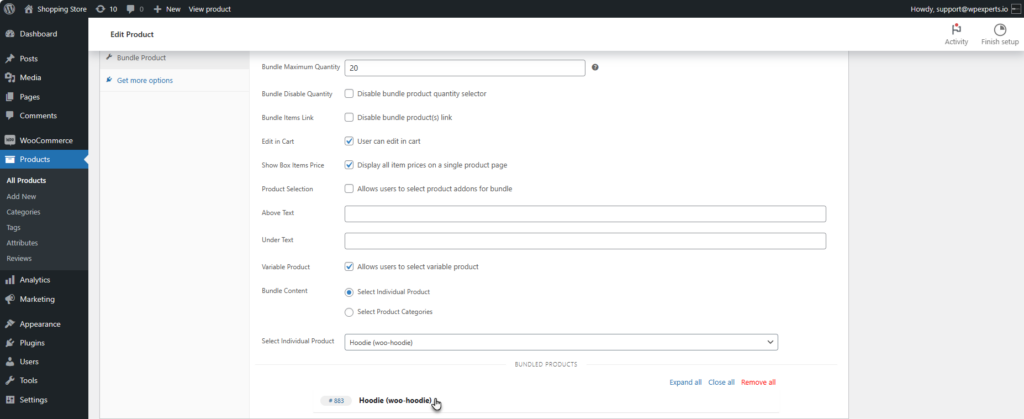Image resolution: width=1024 pixels, height=419 pixels.
Task: Check Allows users to select product addons
Action: pos(349,189)
